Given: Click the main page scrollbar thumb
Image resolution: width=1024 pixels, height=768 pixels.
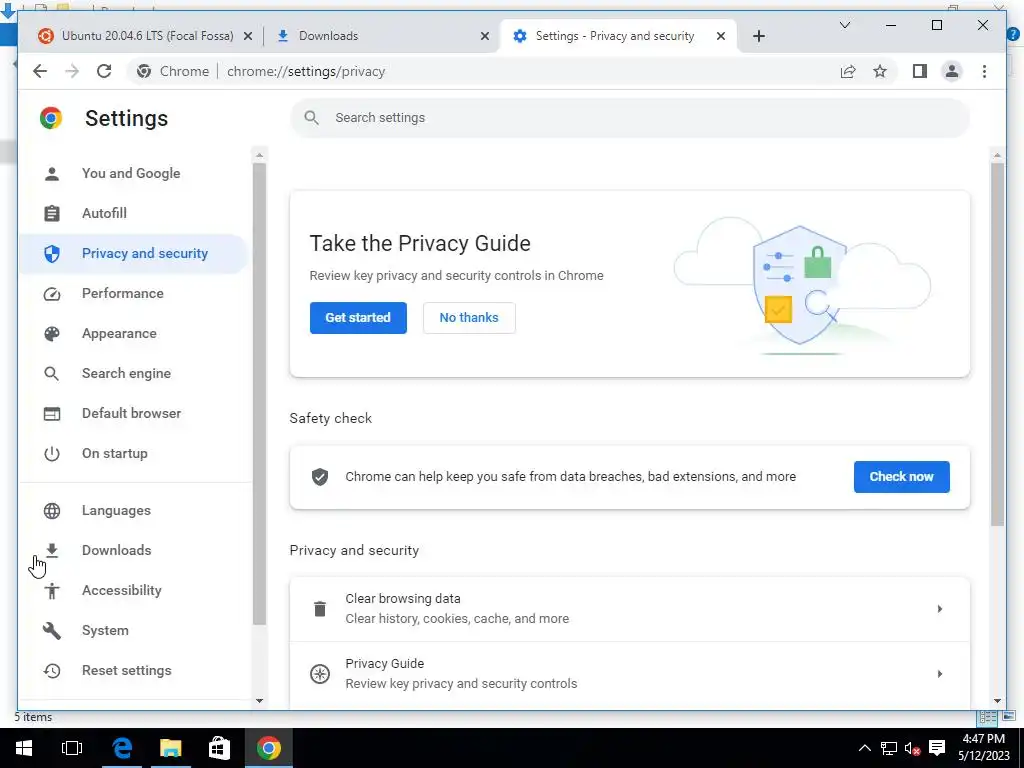Looking at the screenshot, I should click(x=997, y=344).
